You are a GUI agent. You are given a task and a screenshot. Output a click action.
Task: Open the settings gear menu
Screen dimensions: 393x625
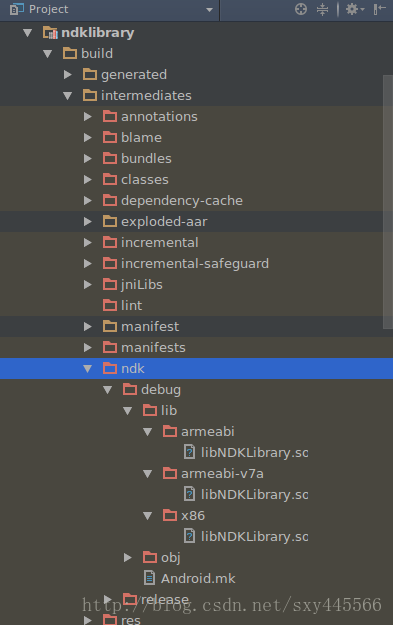click(x=355, y=9)
